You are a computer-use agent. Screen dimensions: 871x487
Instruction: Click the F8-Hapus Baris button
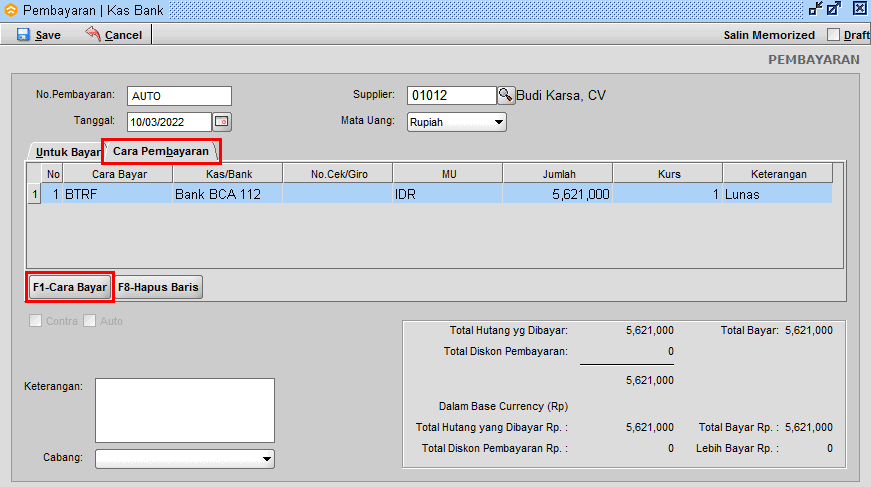[x=158, y=287]
